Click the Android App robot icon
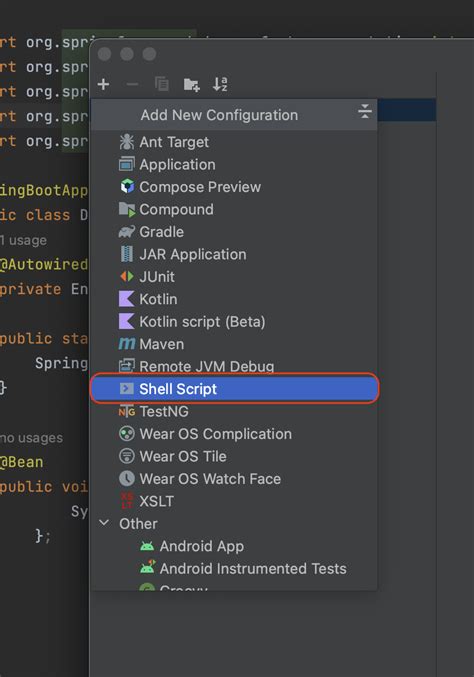This screenshot has width=474, height=677. click(x=147, y=546)
